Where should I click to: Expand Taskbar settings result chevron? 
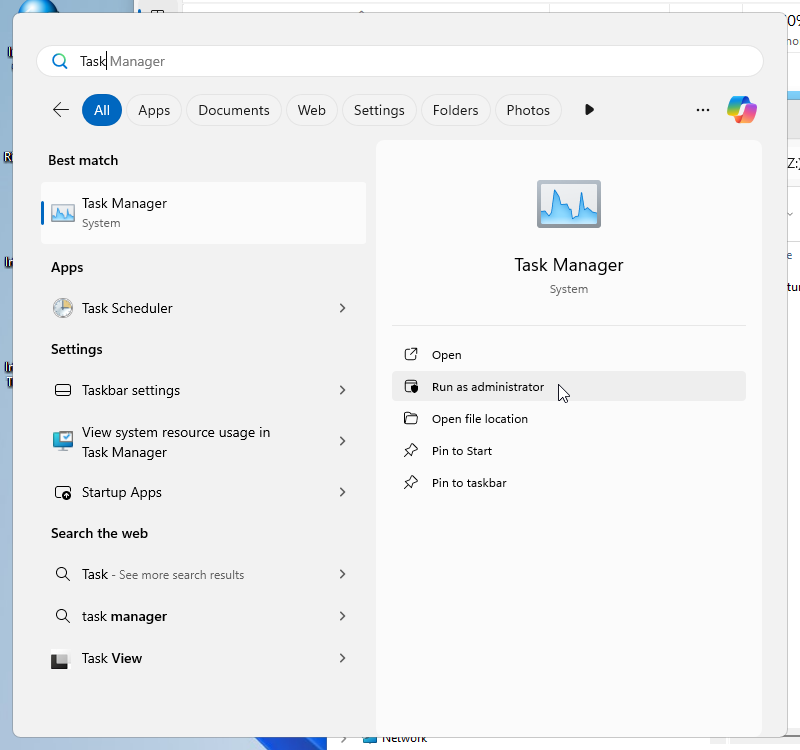[x=342, y=390]
